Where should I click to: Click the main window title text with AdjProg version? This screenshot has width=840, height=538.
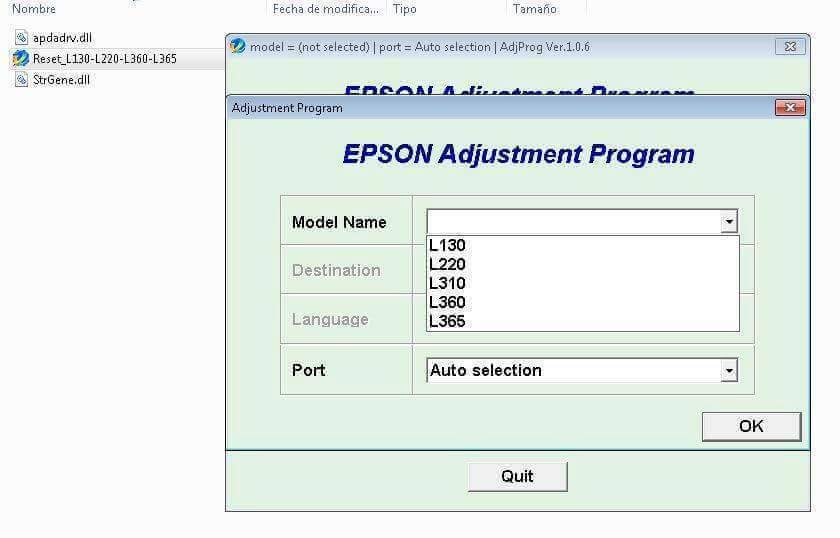(420, 47)
